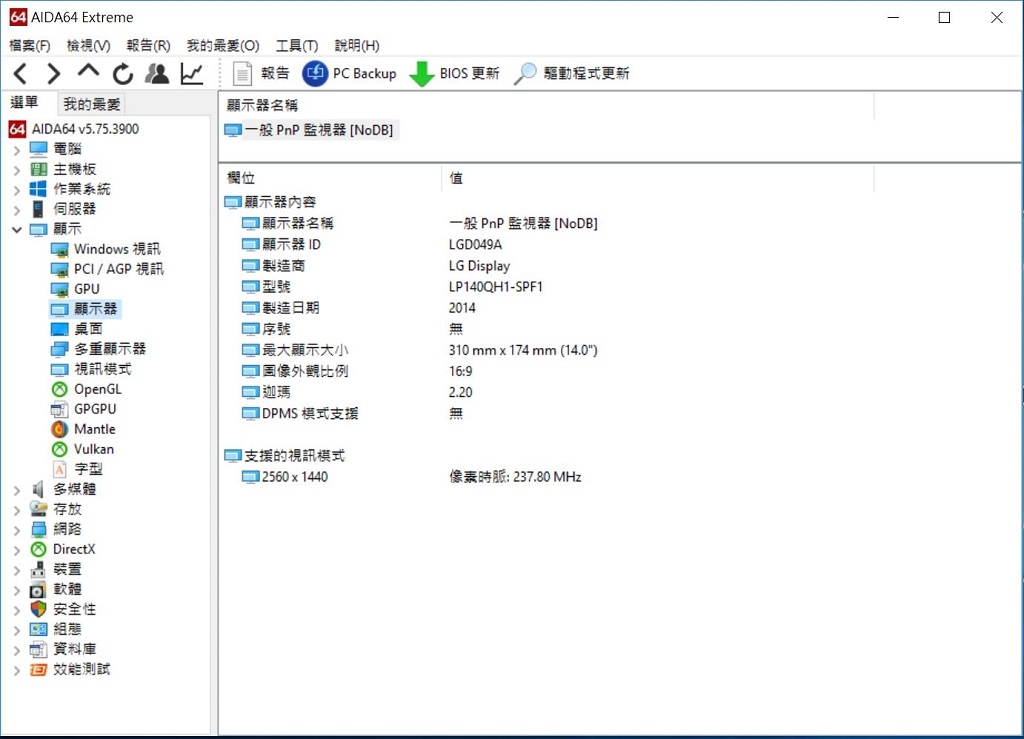Expand the 裝置 tree node
The width and height of the screenshot is (1024, 739).
pos(17,570)
